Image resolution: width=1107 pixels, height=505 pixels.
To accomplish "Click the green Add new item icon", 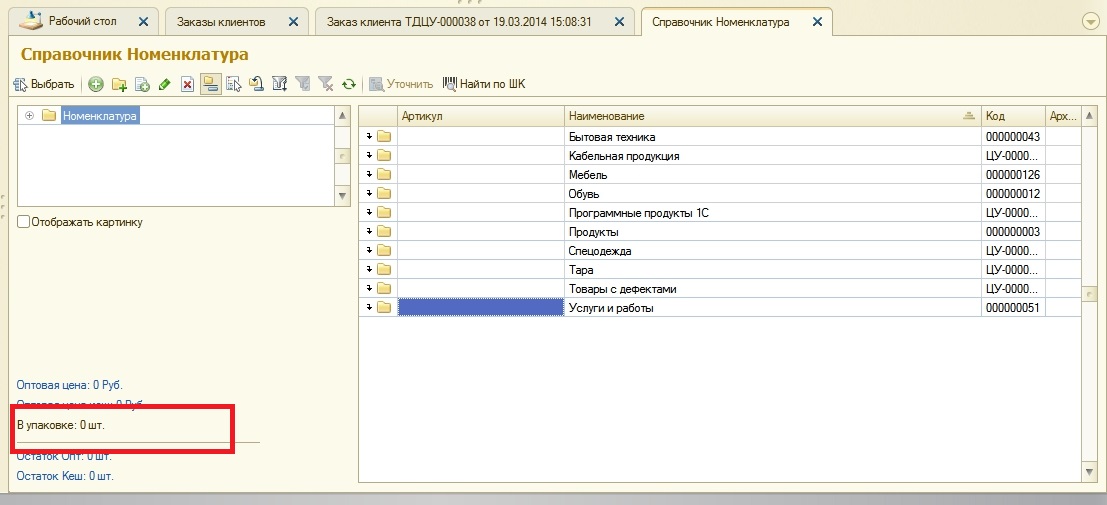I will (96, 85).
